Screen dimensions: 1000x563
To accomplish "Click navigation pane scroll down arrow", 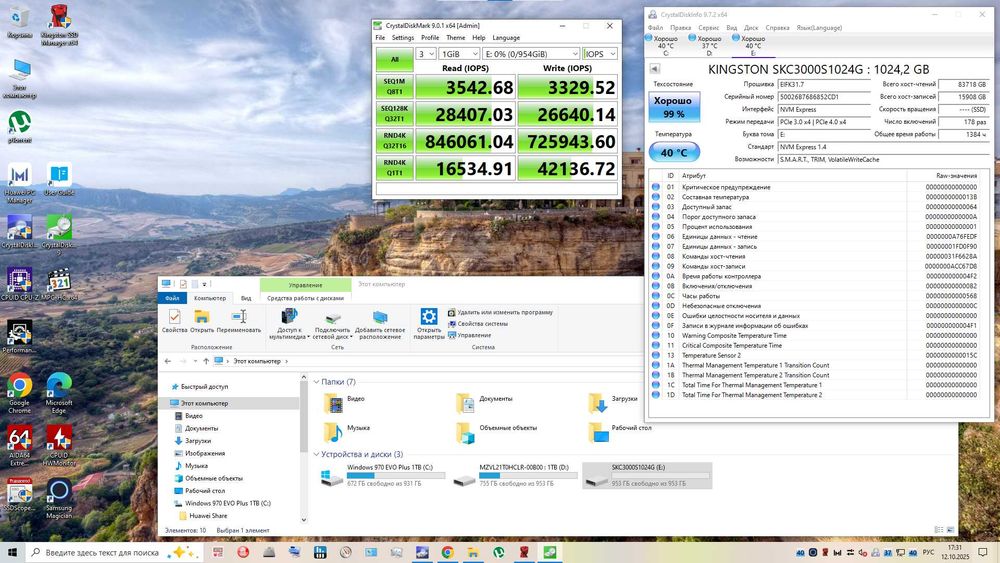I will pyautogui.click(x=304, y=519).
